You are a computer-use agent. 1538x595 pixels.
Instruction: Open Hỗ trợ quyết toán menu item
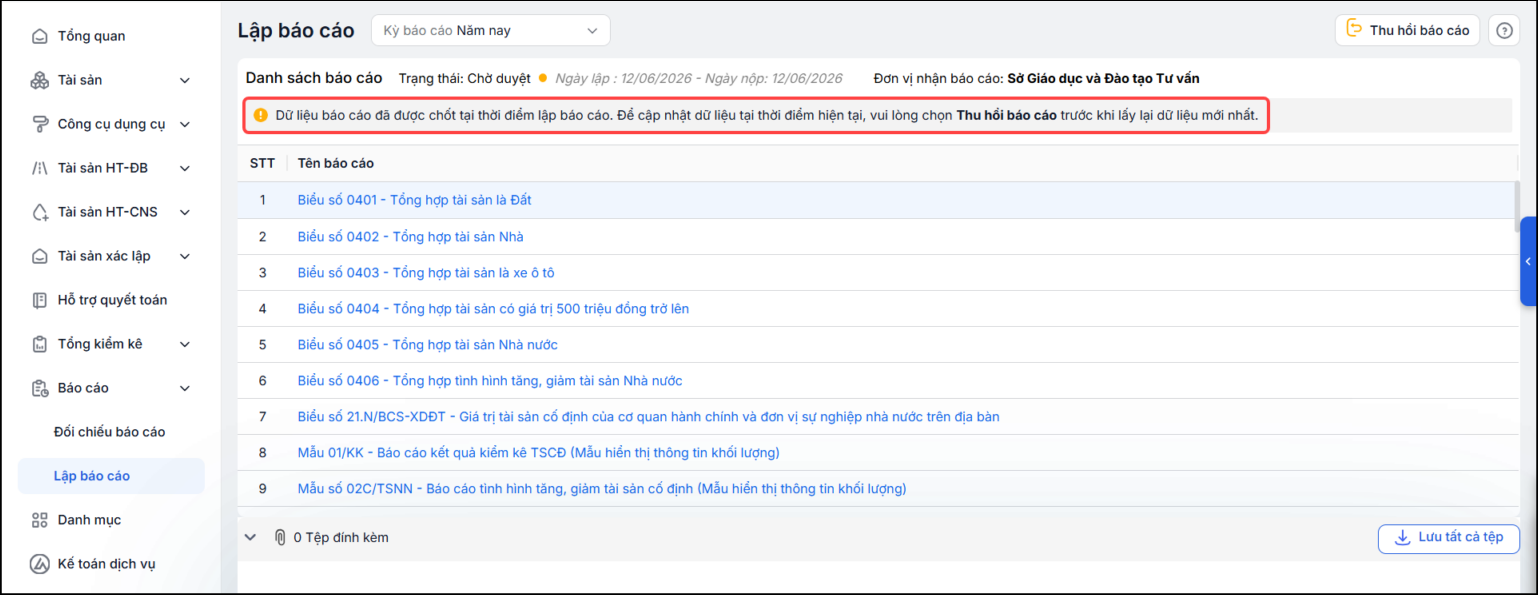[113, 300]
